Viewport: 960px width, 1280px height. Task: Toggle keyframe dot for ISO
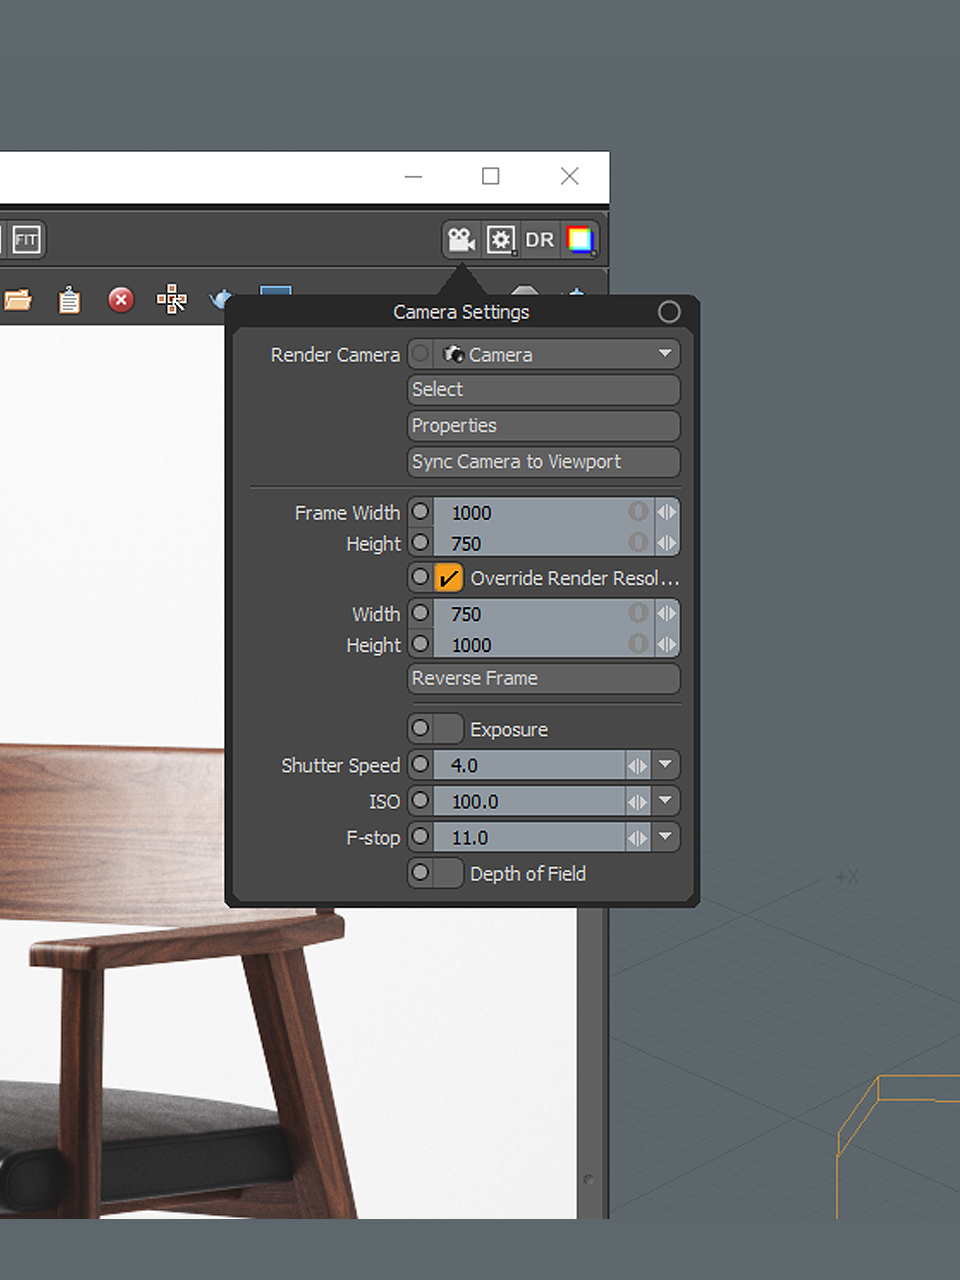(421, 801)
